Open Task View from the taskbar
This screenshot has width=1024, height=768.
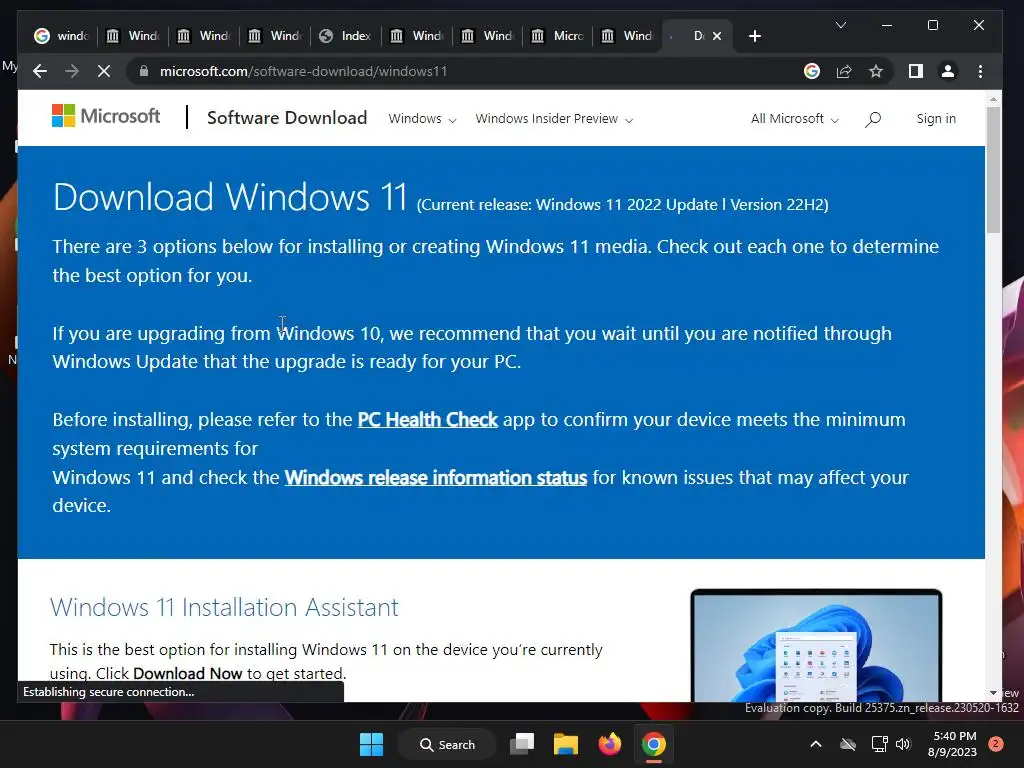[x=522, y=744]
